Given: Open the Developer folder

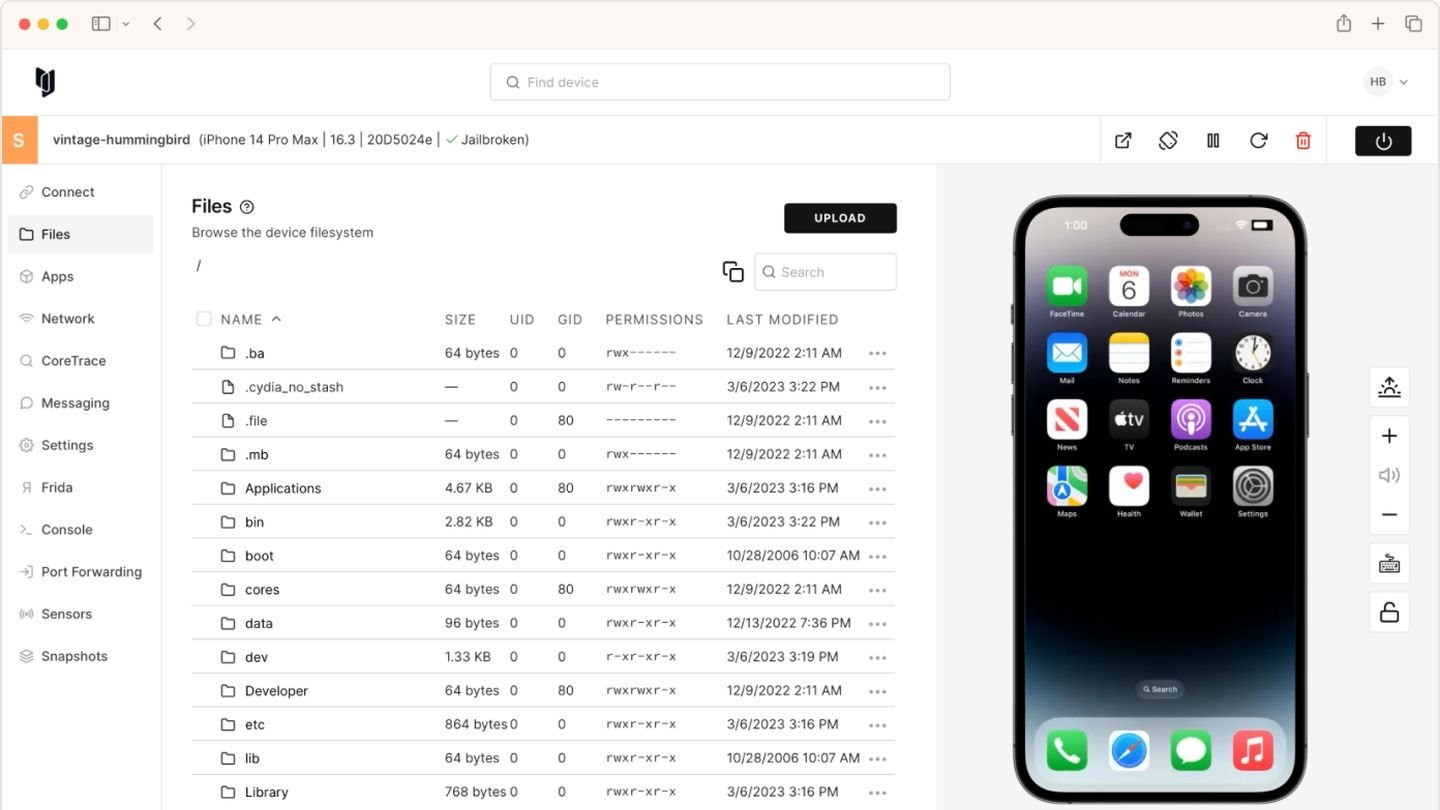Looking at the screenshot, I should 276,691.
